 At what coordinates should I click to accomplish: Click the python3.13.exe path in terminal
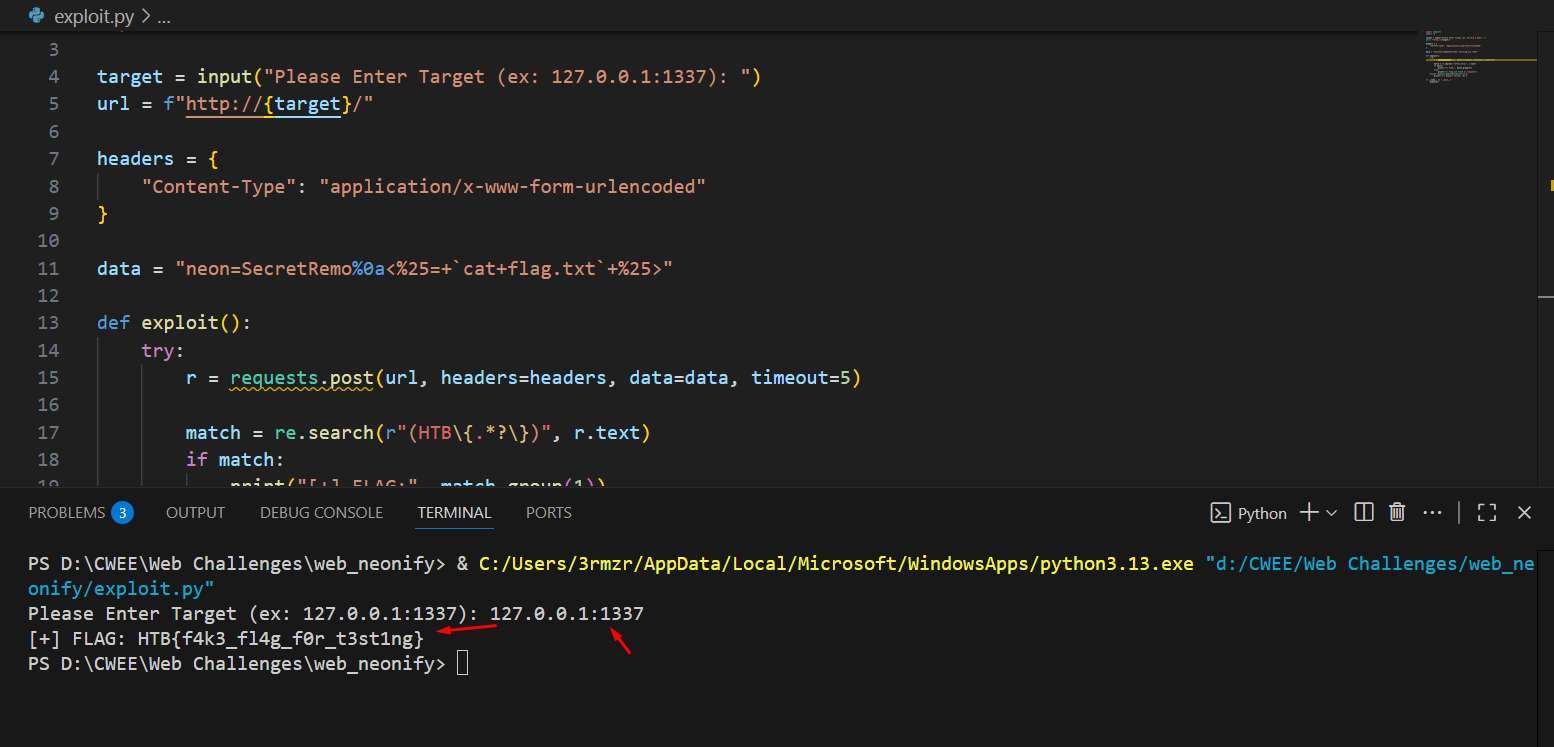(x=836, y=564)
